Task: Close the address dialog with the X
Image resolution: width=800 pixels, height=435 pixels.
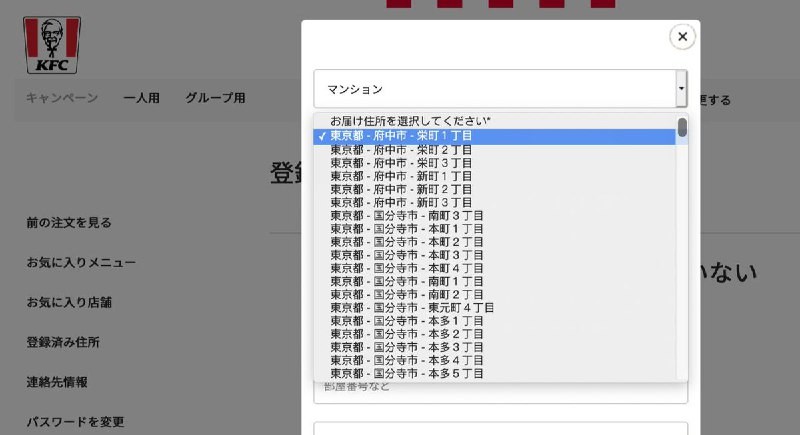Action: click(x=682, y=37)
